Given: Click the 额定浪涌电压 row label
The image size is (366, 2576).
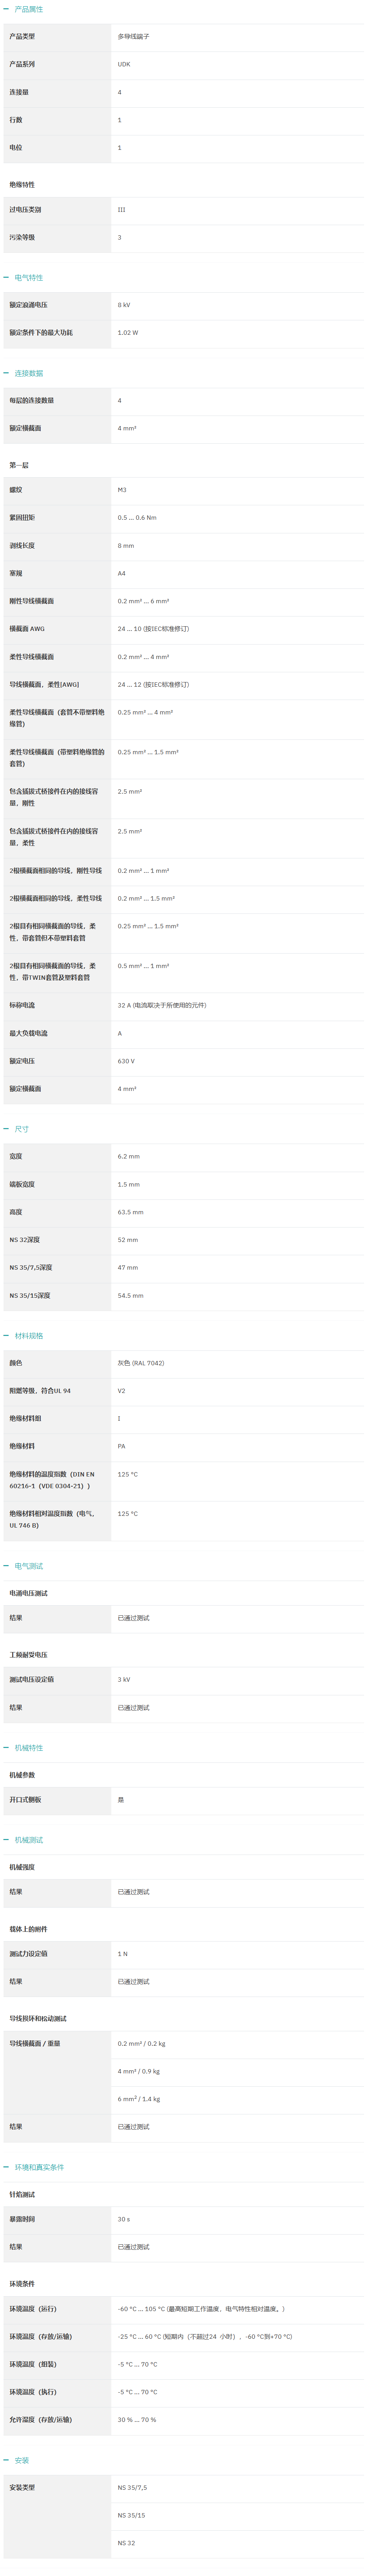Looking at the screenshot, I should pos(28,305).
